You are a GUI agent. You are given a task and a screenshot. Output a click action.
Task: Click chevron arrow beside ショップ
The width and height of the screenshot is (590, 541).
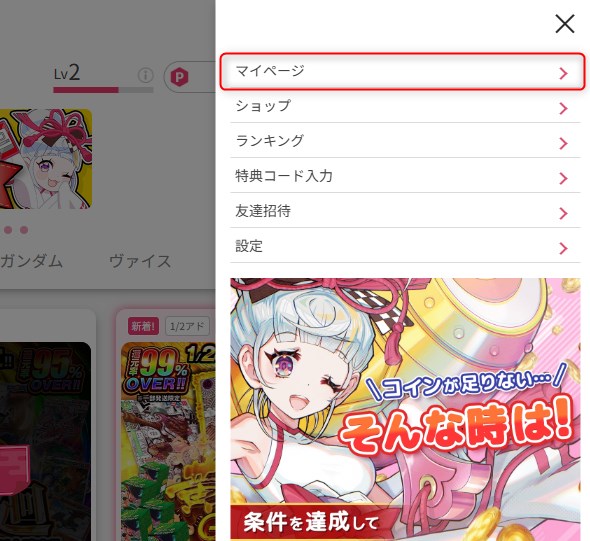[x=563, y=108]
